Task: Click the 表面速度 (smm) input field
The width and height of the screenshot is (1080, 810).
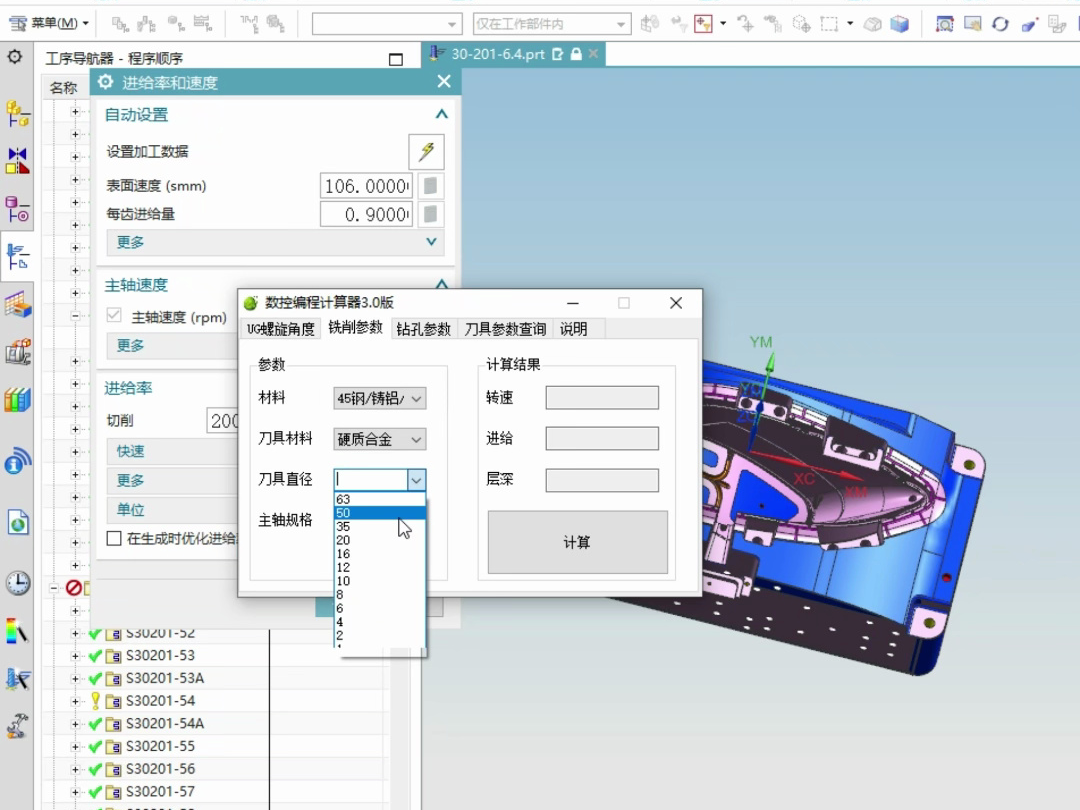Action: coord(366,186)
